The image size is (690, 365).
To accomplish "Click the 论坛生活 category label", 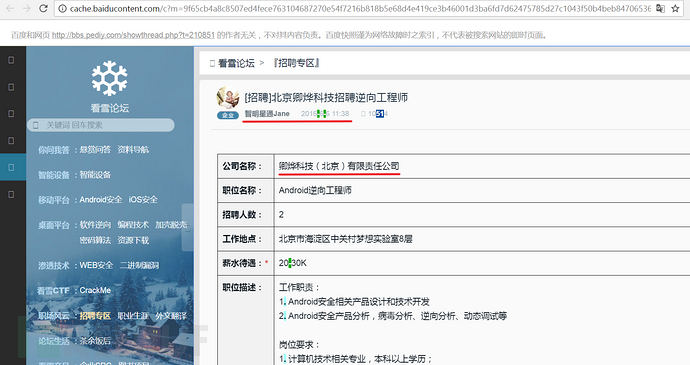I will click(x=54, y=341).
